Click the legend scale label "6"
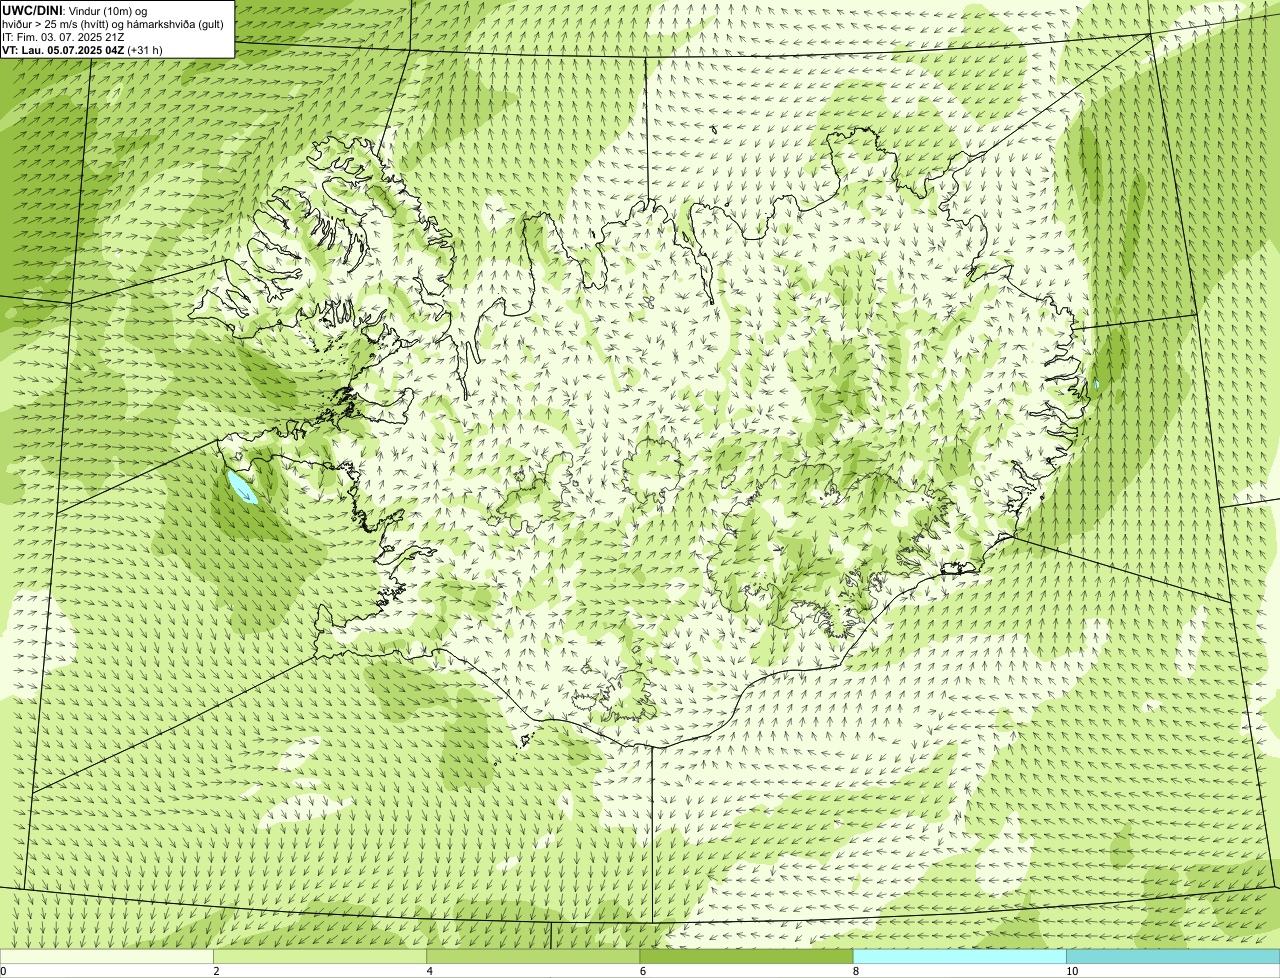The height and width of the screenshot is (978, 1280). 643,971
